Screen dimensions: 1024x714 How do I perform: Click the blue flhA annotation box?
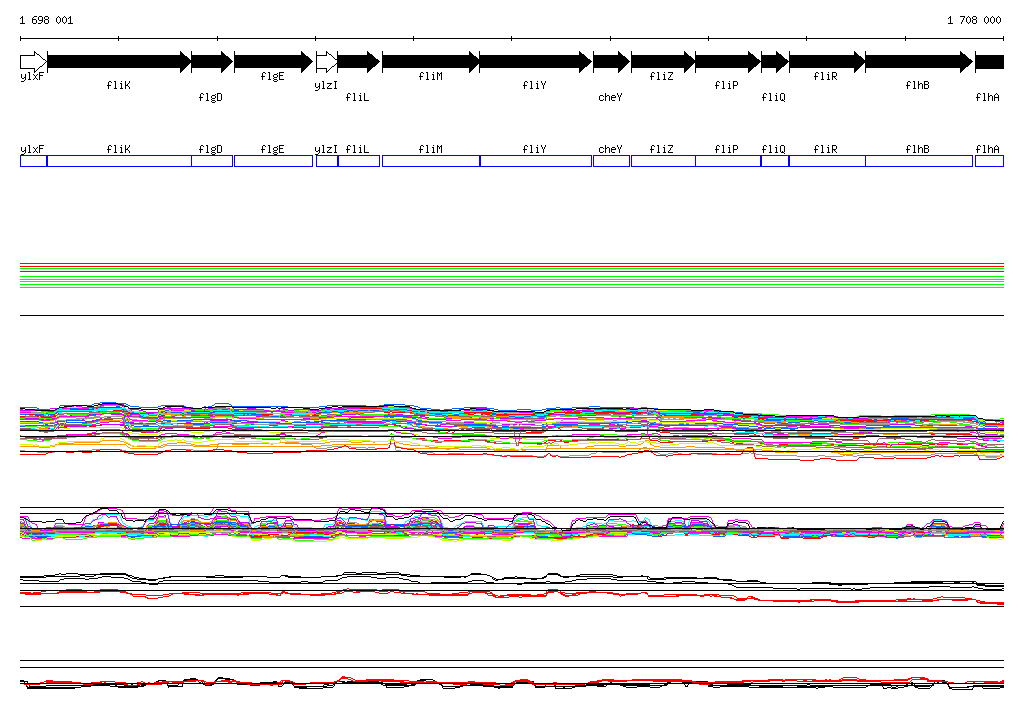[x=989, y=161]
